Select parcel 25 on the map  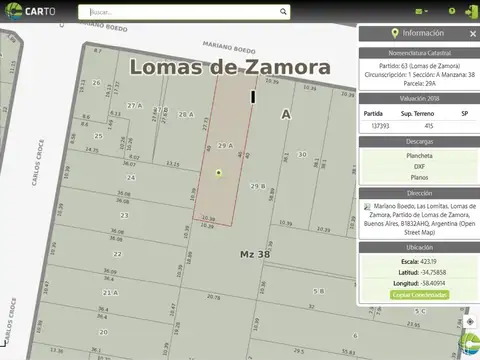[x=98, y=136]
